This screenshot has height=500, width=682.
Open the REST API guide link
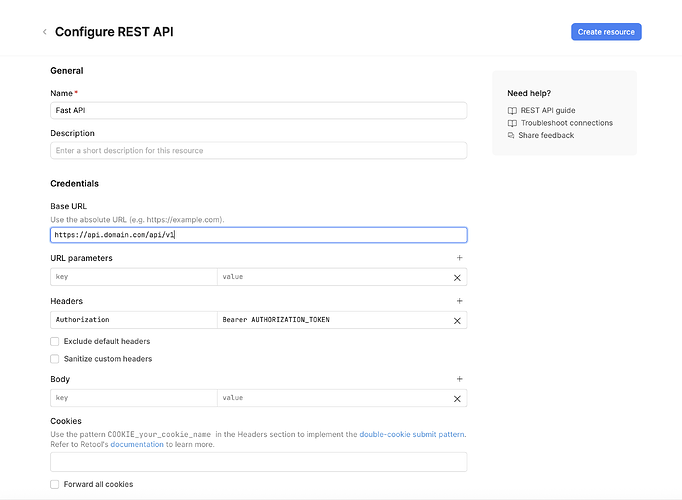point(548,110)
